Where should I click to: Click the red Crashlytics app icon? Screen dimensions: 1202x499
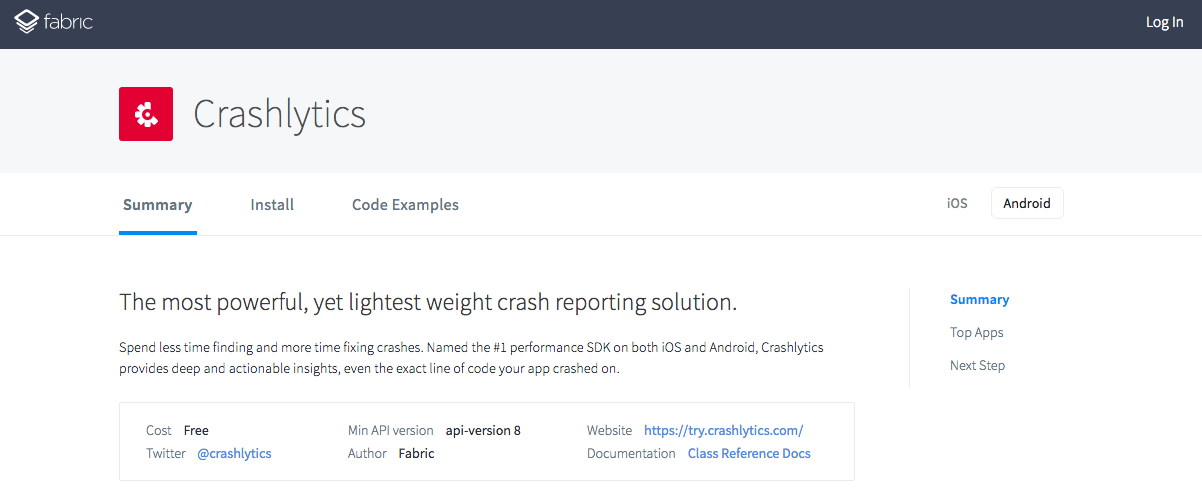tap(146, 114)
